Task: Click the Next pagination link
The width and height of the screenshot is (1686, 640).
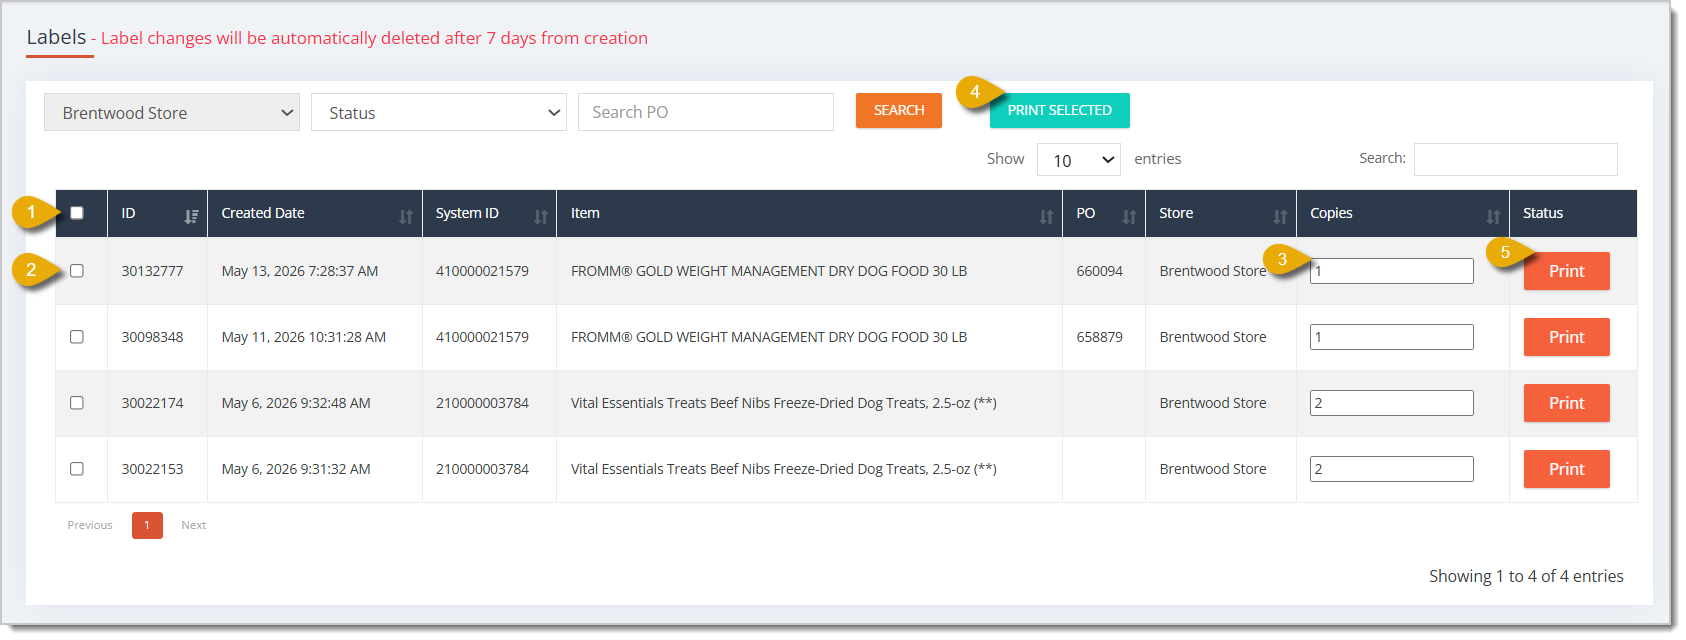Action: coord(194,525)
